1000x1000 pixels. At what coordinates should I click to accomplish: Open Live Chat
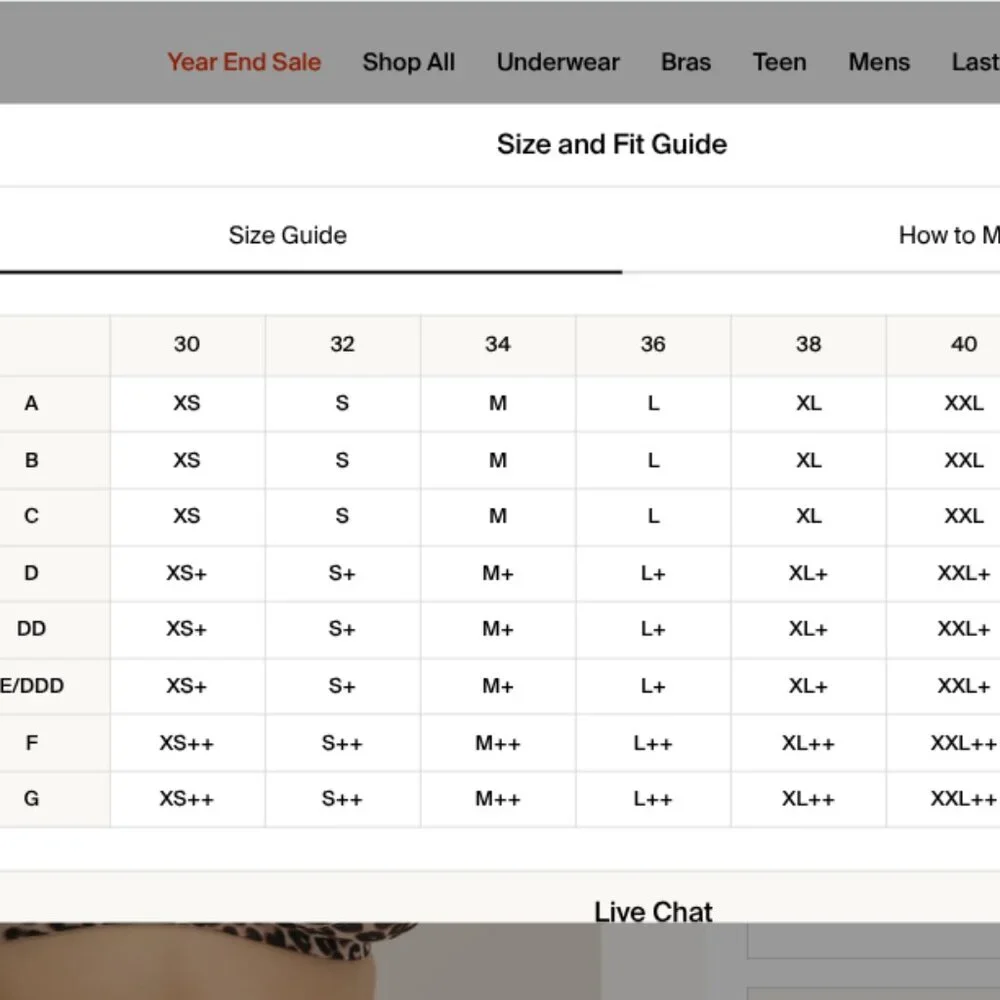pyautogui.click(x=653, y=912)
